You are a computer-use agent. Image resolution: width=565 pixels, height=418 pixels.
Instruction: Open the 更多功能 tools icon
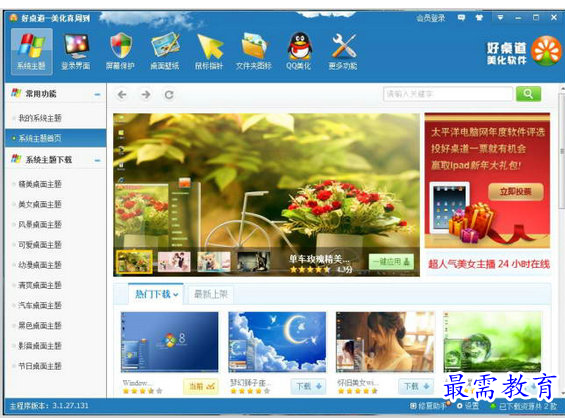click(343, 52)
